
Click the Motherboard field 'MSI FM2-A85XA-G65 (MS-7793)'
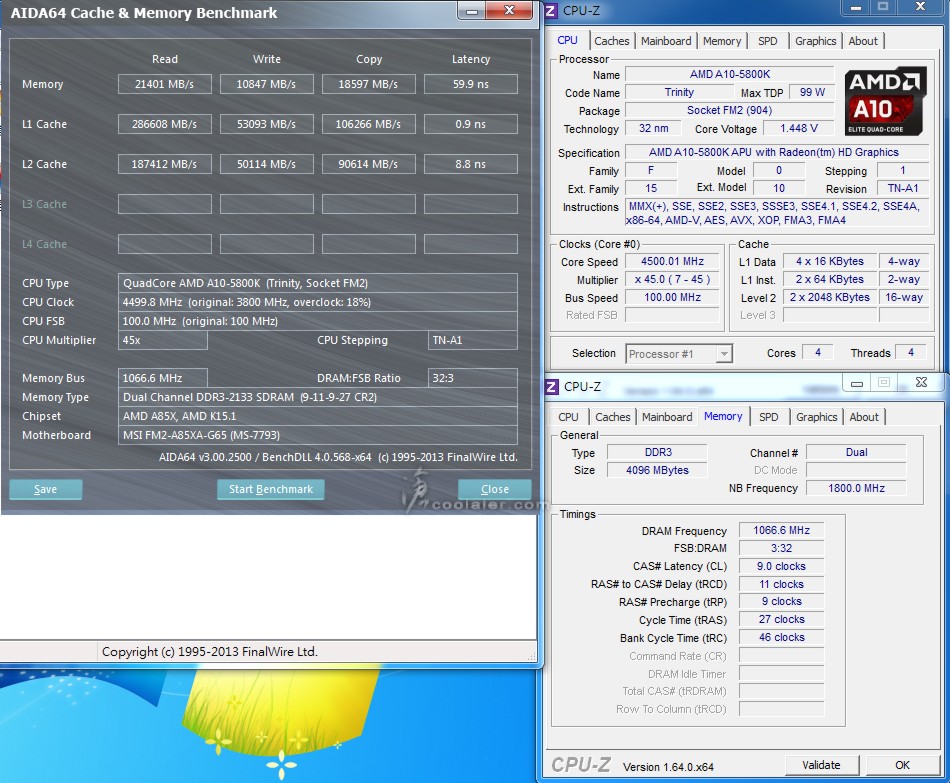click(317, 435)
